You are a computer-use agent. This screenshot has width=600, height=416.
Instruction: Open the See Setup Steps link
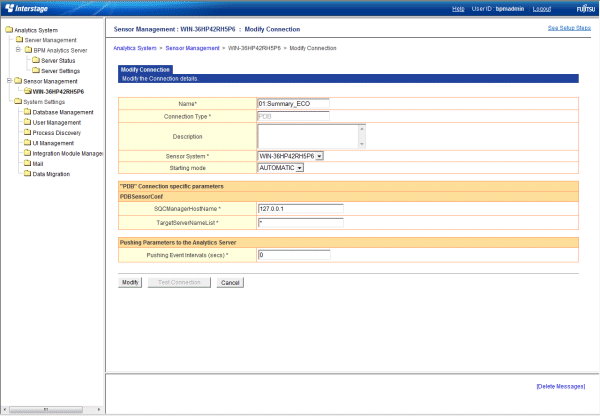569,28
